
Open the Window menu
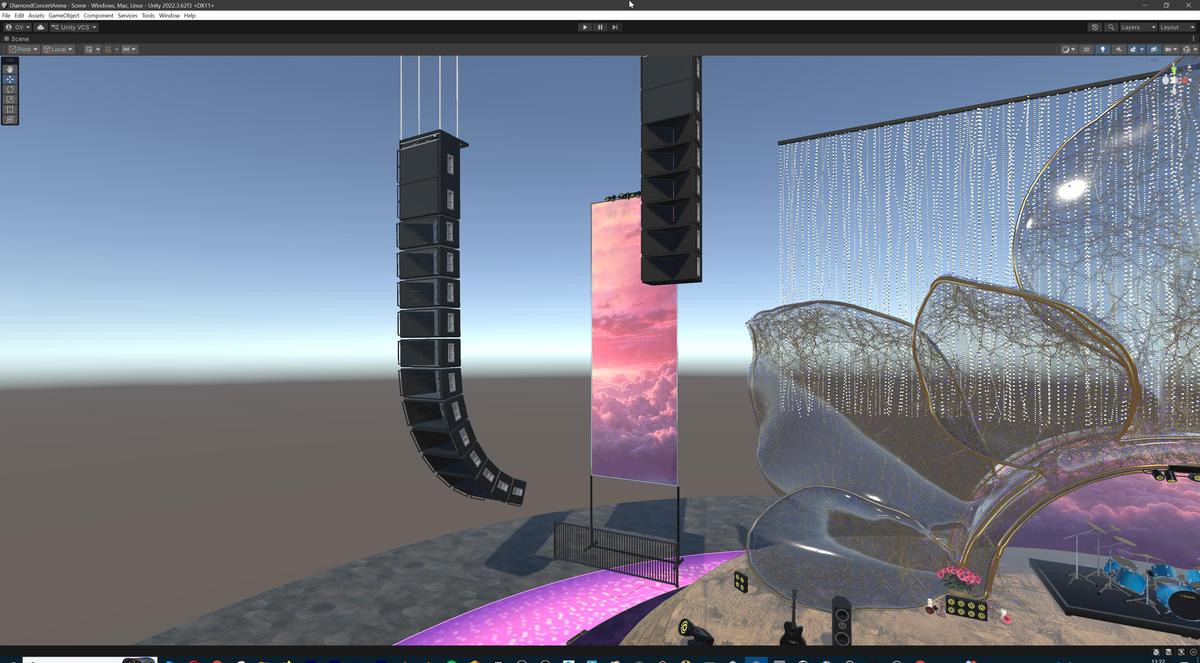(x=169, y=16)
